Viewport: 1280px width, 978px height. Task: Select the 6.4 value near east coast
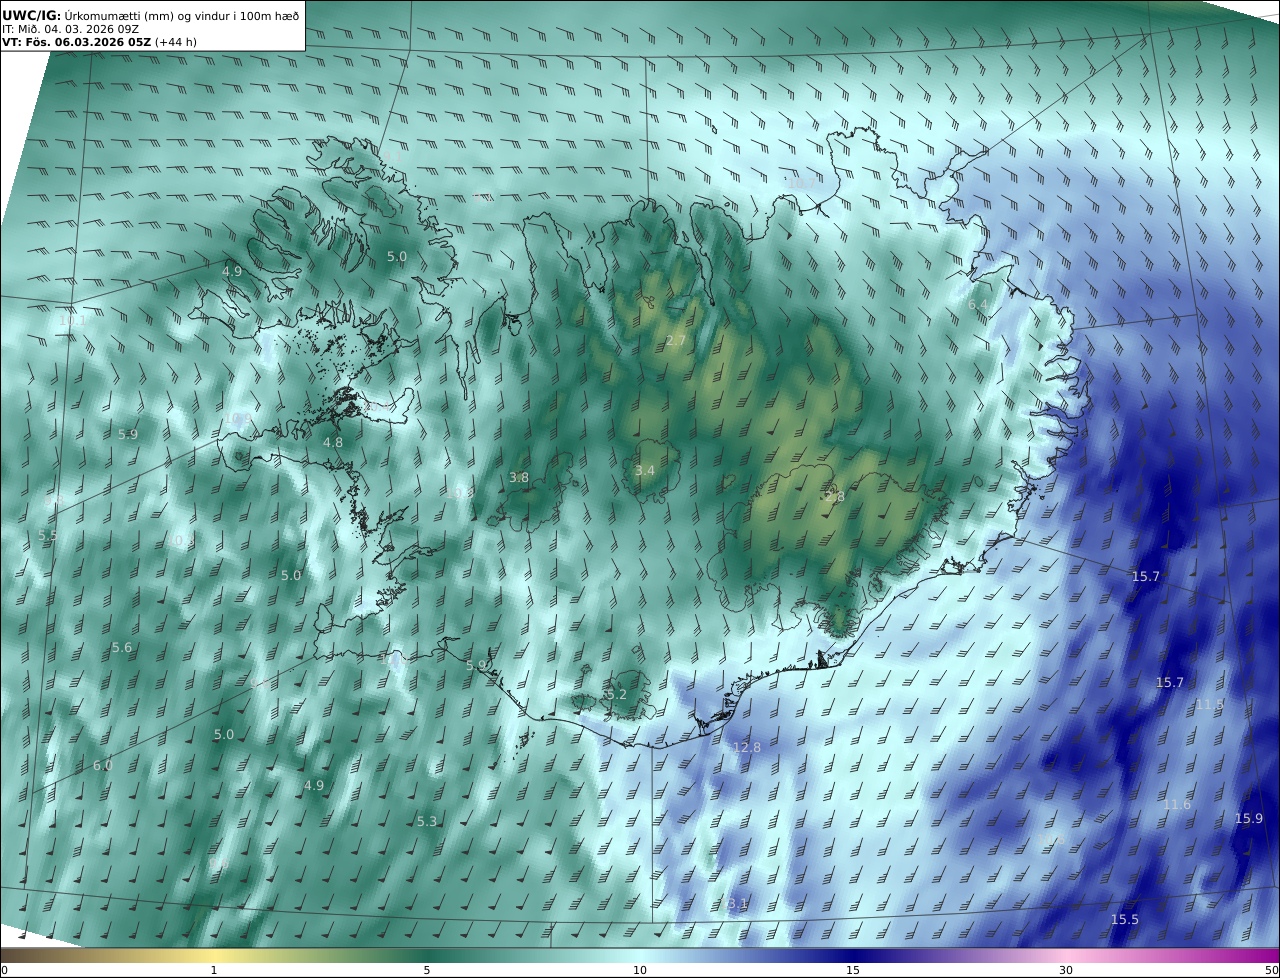[x=978, y=304]
